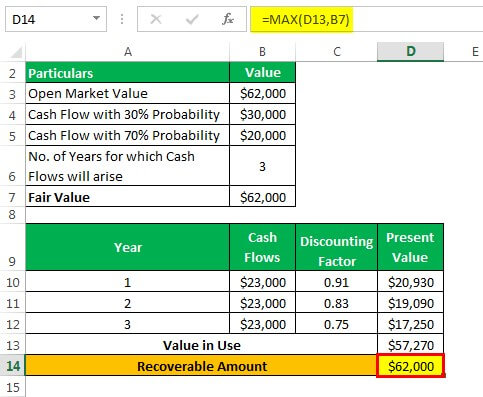Viewport: 483px width, 397px height.
Task: Click present value $20,930
Action: (x=410, y=282)
